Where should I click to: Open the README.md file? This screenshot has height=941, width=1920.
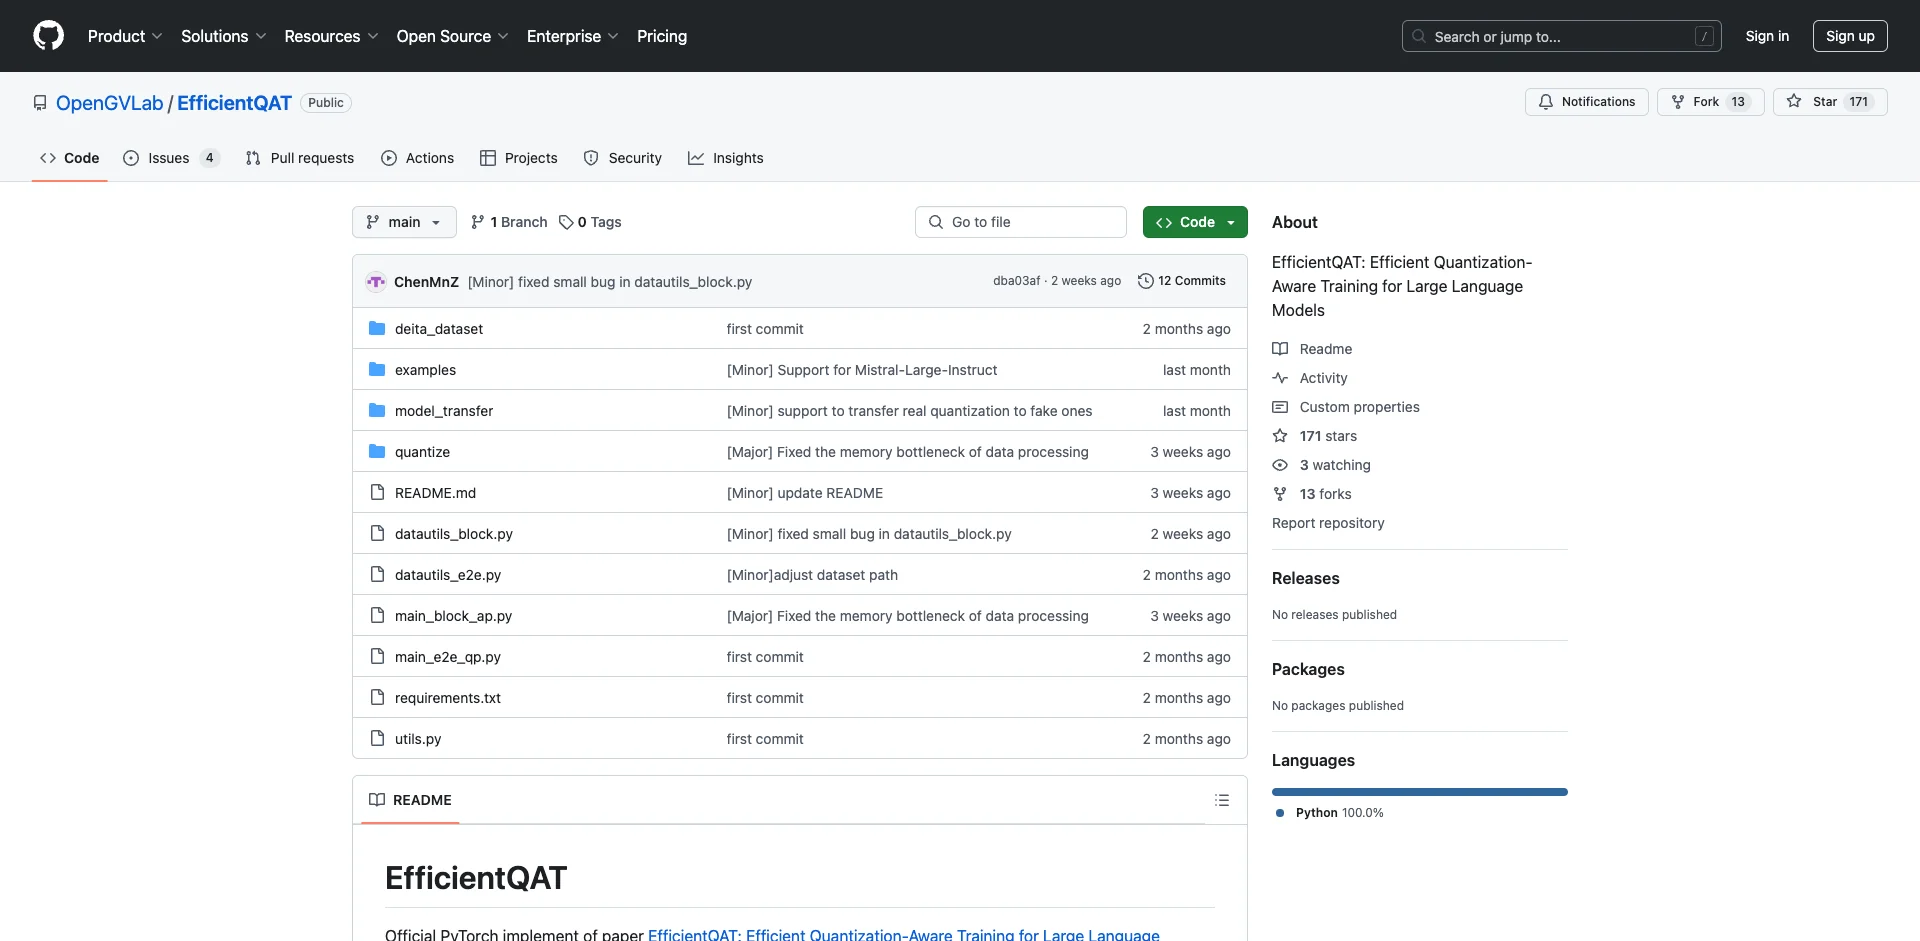435,493
